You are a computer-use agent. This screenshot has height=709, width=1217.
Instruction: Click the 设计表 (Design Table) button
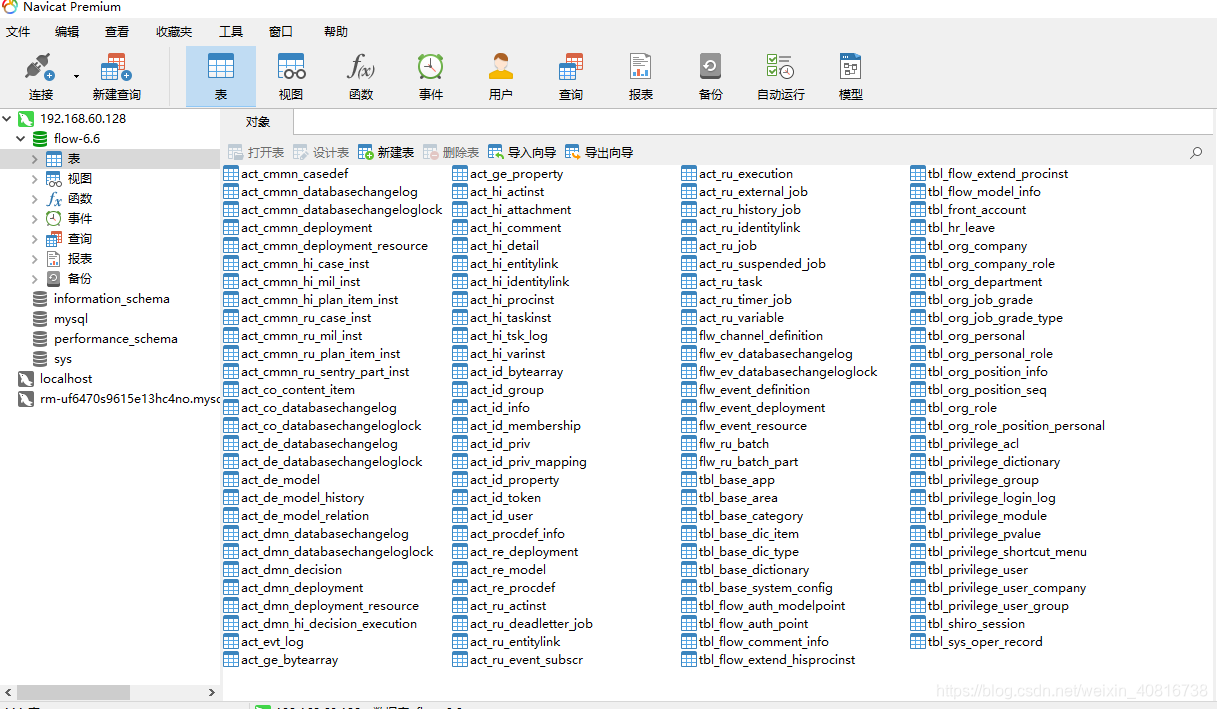click(x=321, y=153)
